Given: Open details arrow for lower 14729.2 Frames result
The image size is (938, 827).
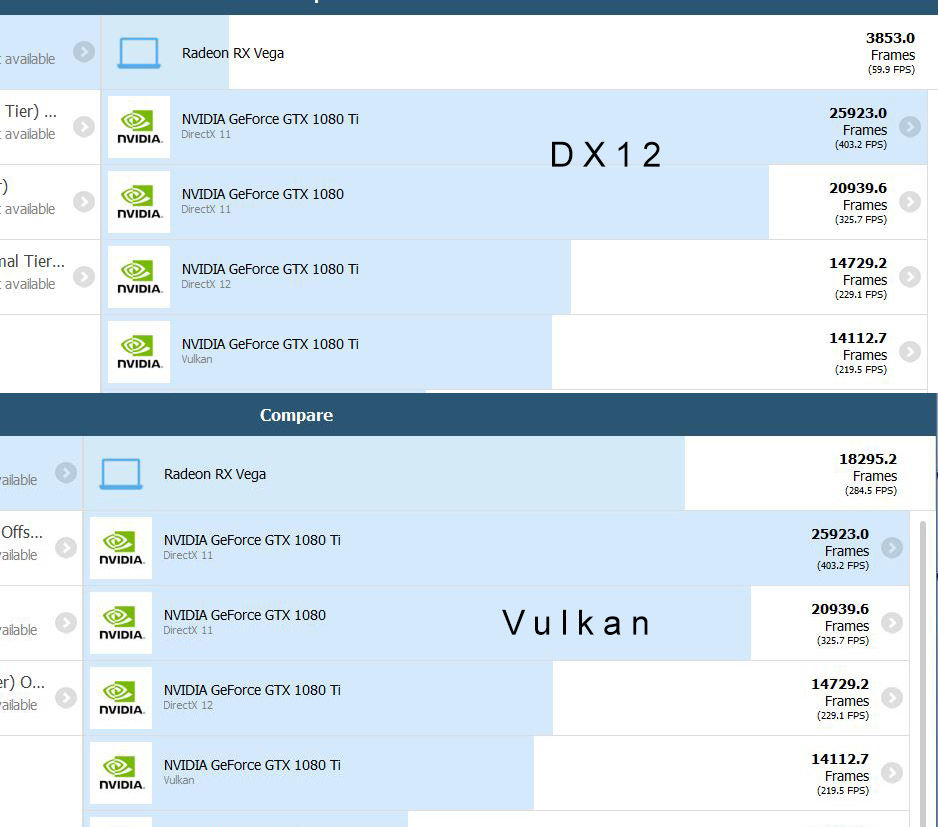Looking at the screenshot, I should pyautogui.click(x=891, y=698).
